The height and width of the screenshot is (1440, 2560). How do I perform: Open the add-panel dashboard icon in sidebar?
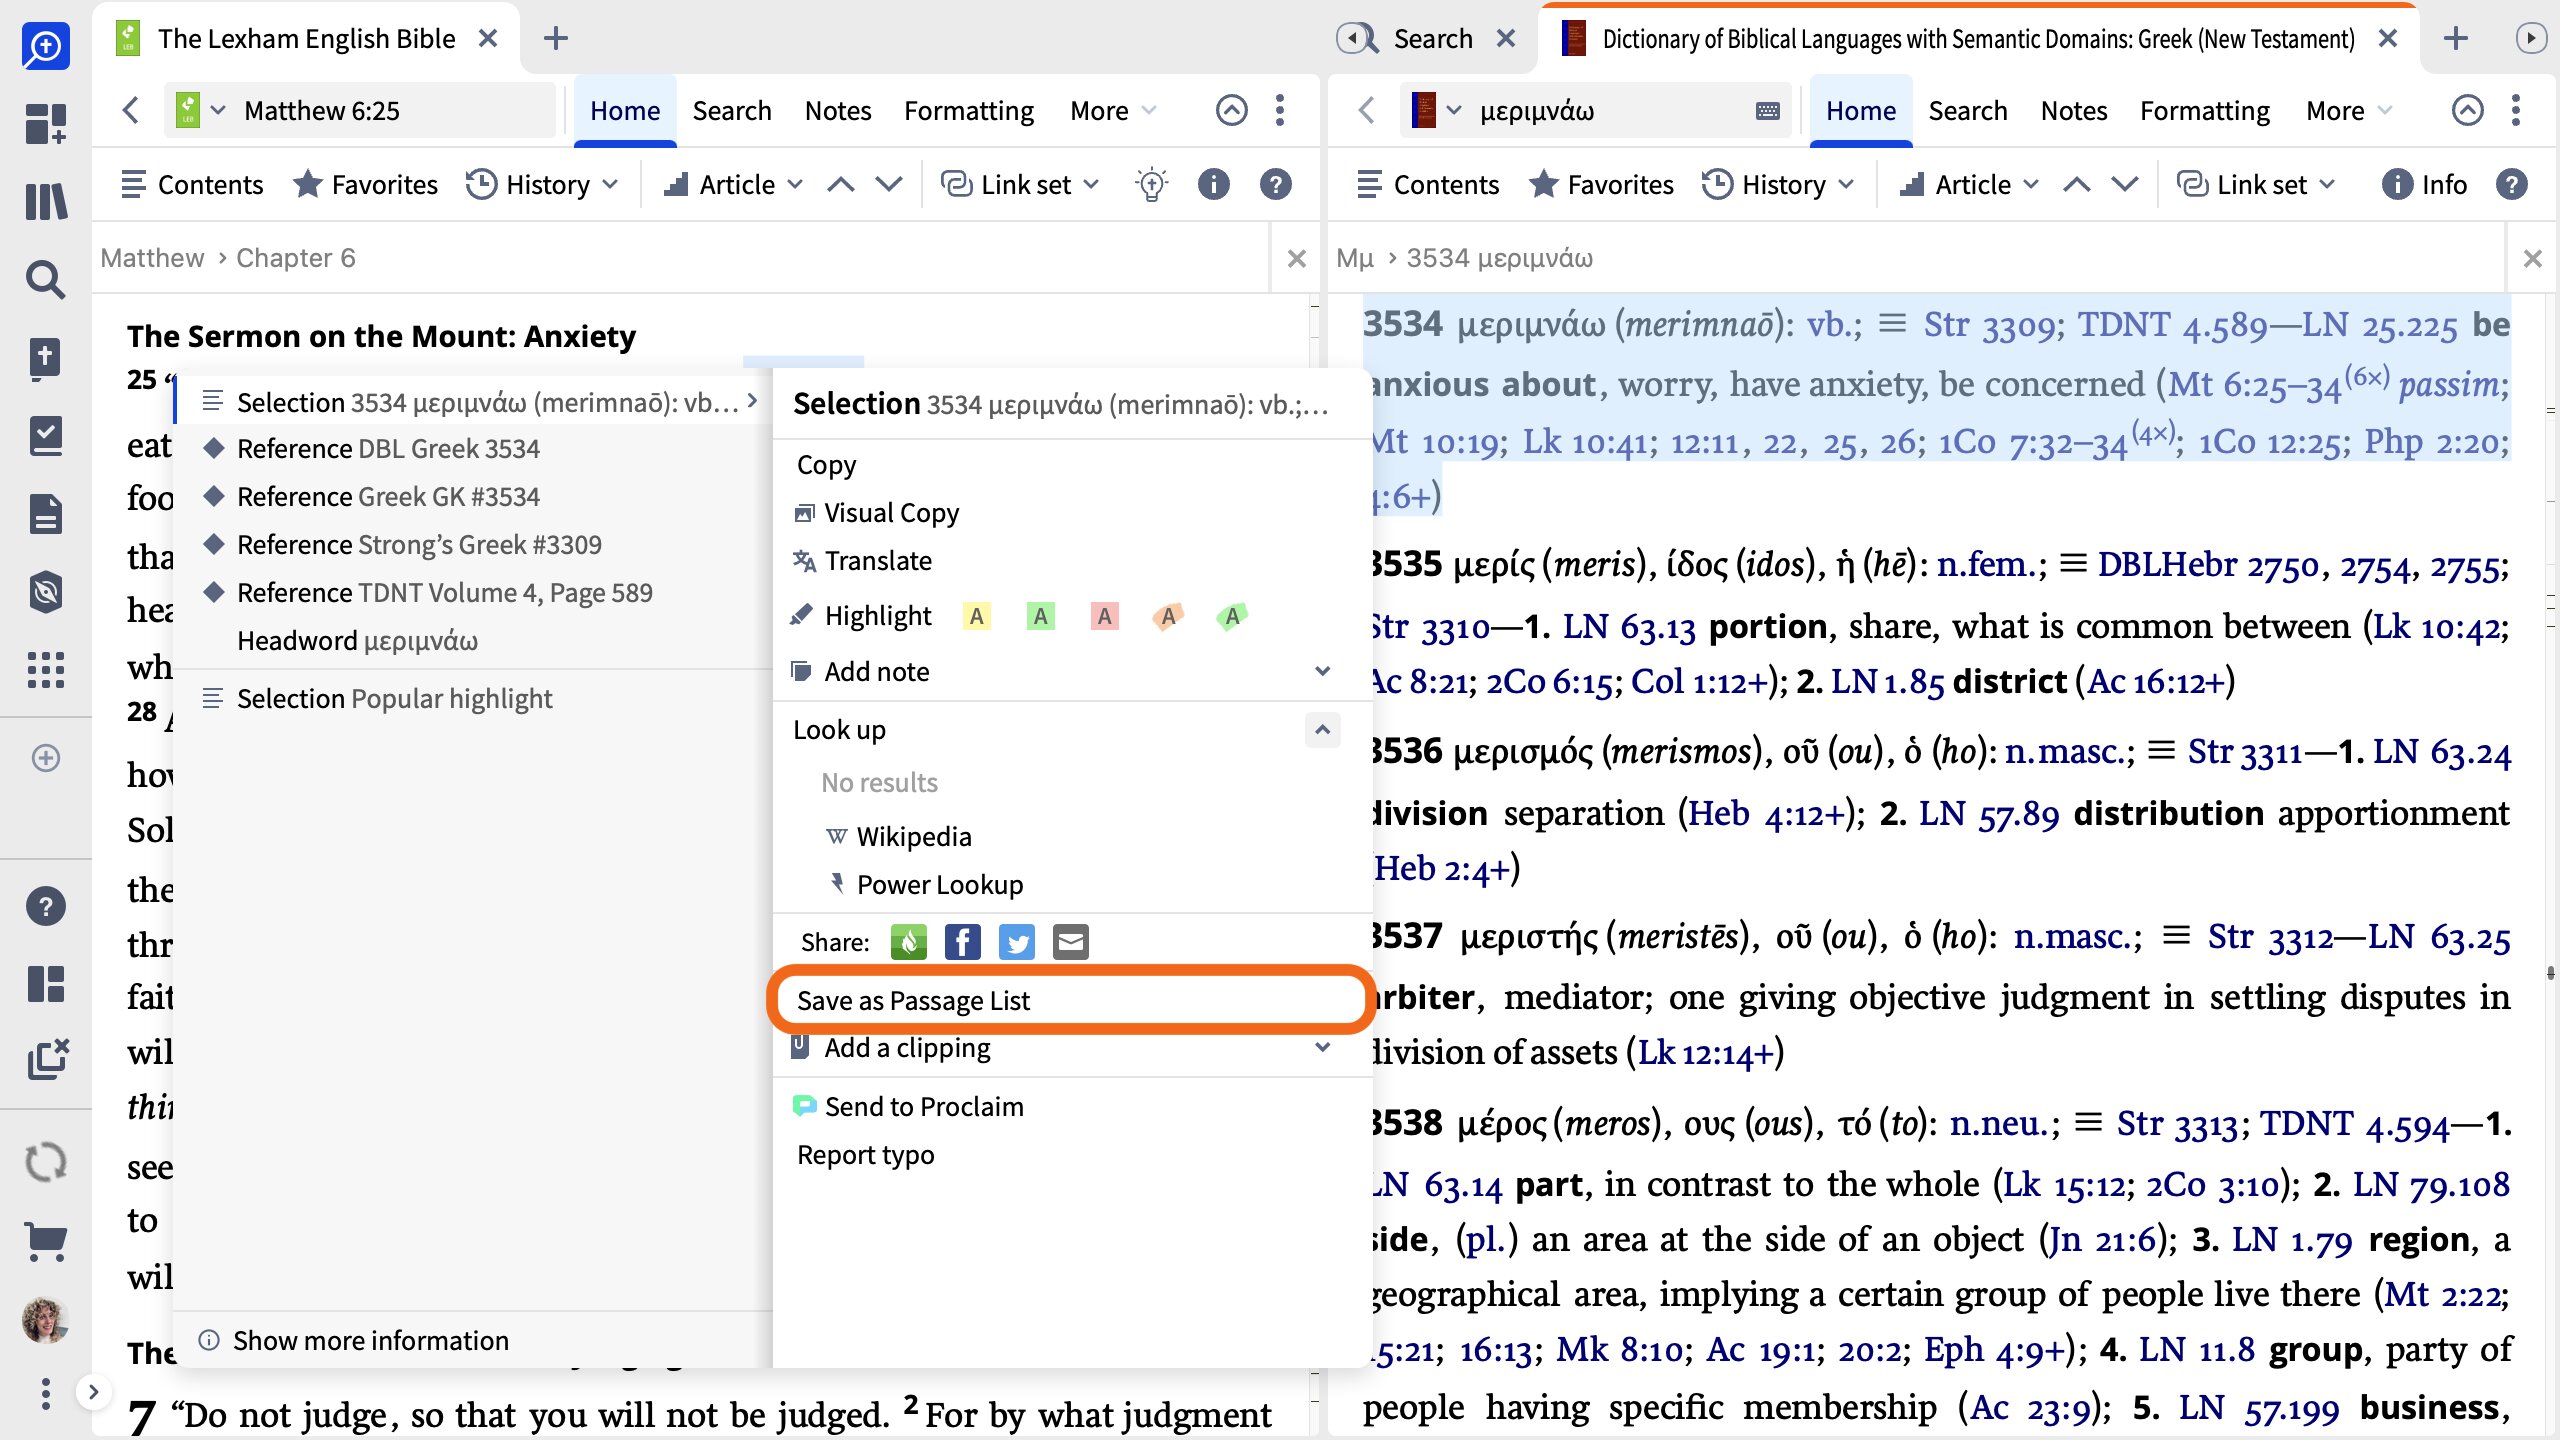pos(46,124)
